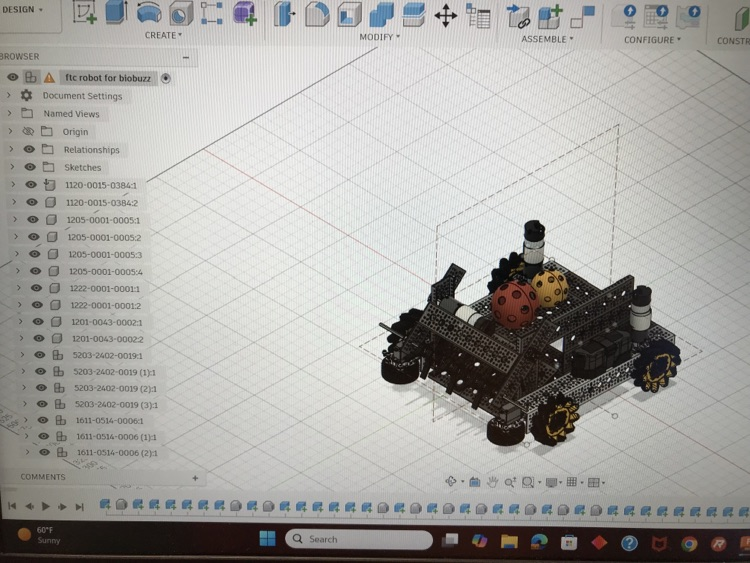Expand Named Views node
750x563 pixels.
coord(9,113)
